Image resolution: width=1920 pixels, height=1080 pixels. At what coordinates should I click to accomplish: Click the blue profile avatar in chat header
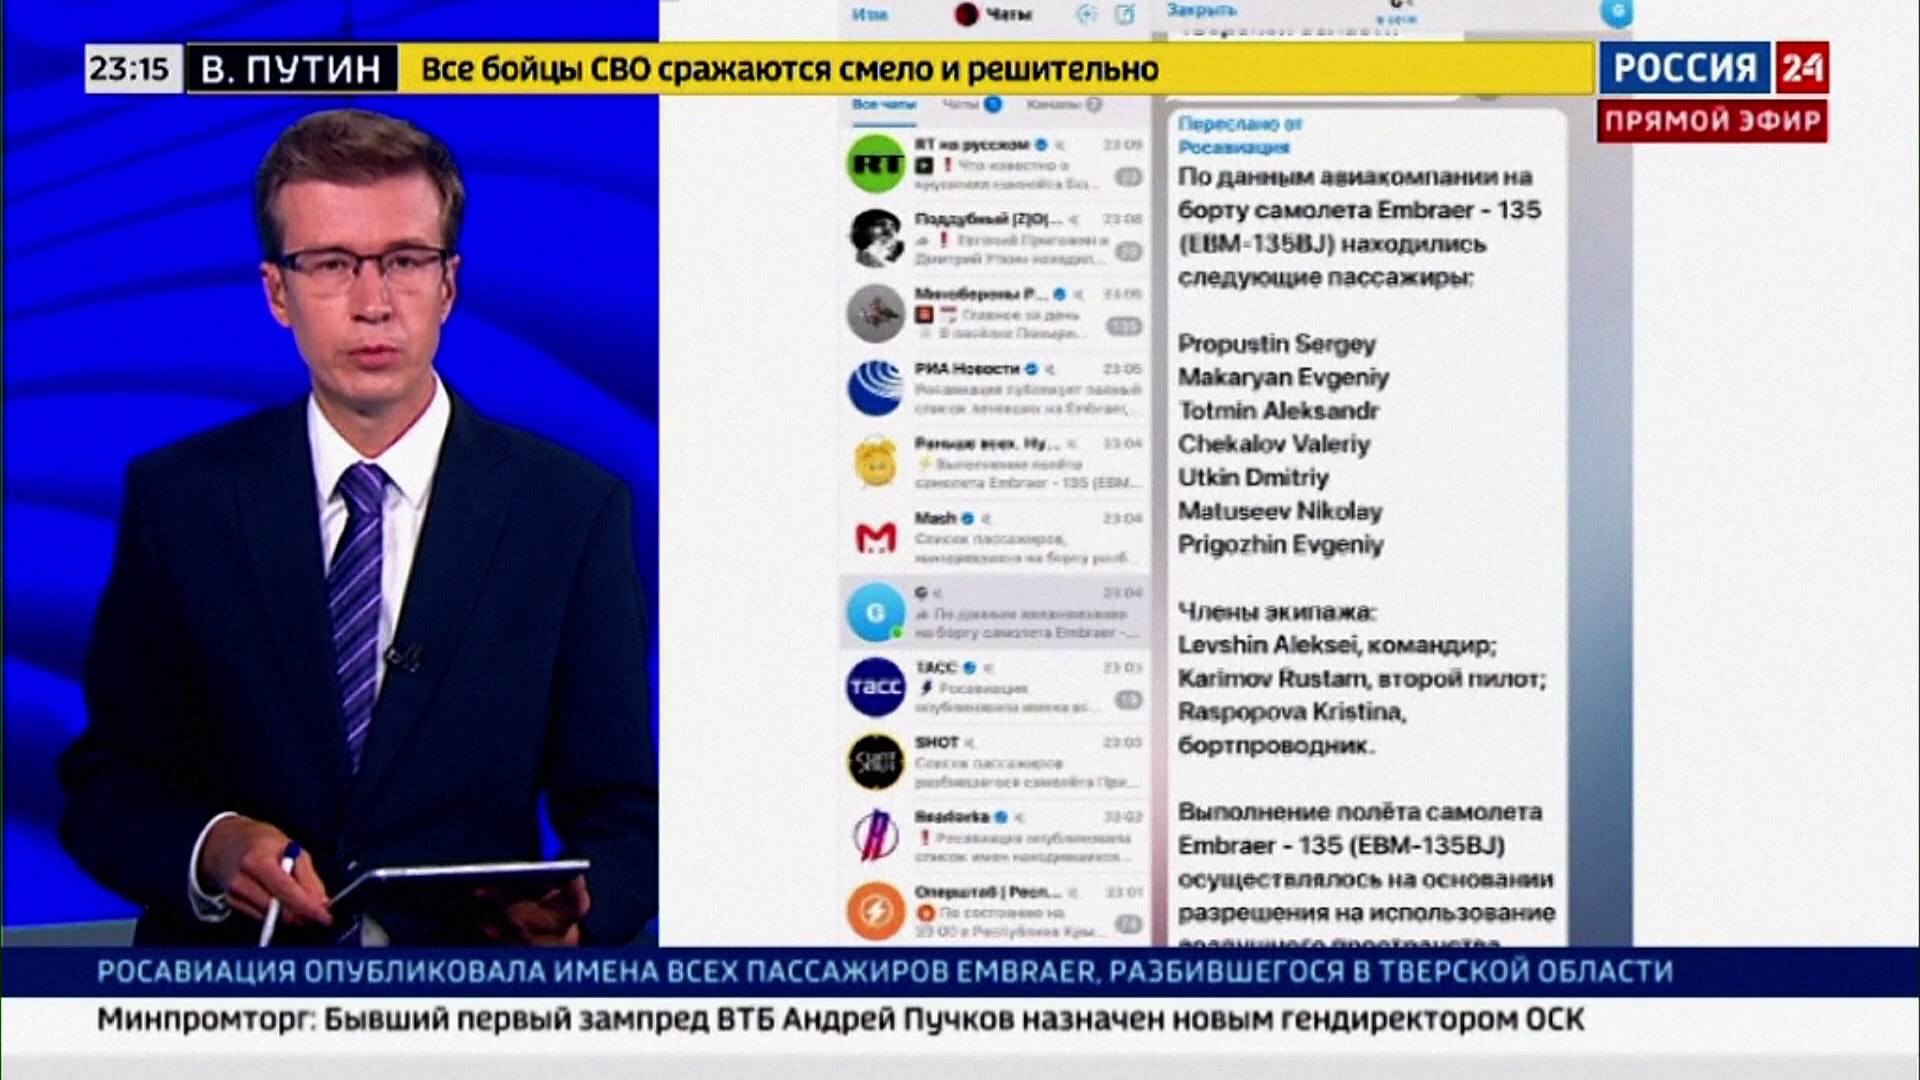click(1616, 12)
